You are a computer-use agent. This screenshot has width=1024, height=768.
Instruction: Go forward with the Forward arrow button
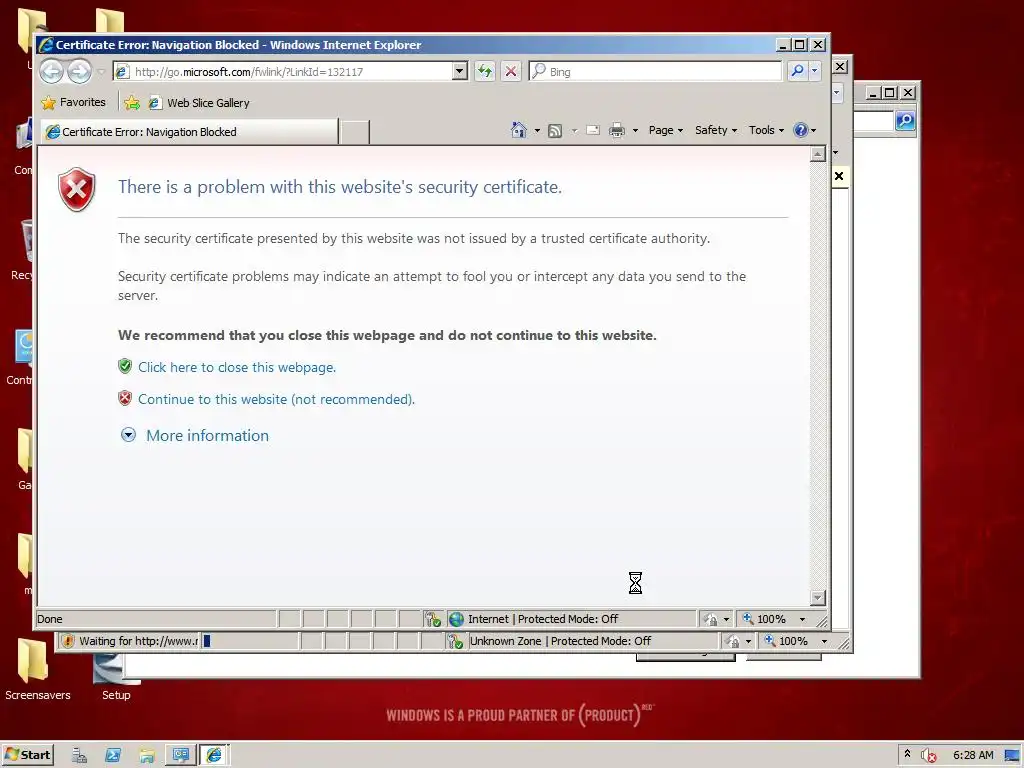pos(80,71)
